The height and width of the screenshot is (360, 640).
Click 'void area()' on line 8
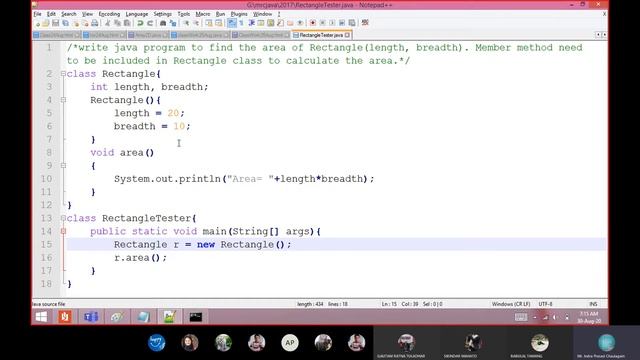(x=122, y=153)
